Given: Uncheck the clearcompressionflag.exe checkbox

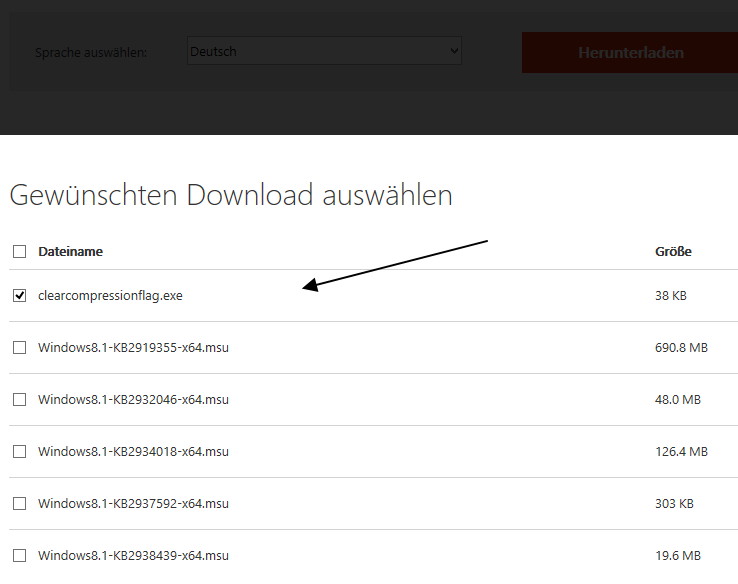Looking at the screenshot, I should point(19,296).
